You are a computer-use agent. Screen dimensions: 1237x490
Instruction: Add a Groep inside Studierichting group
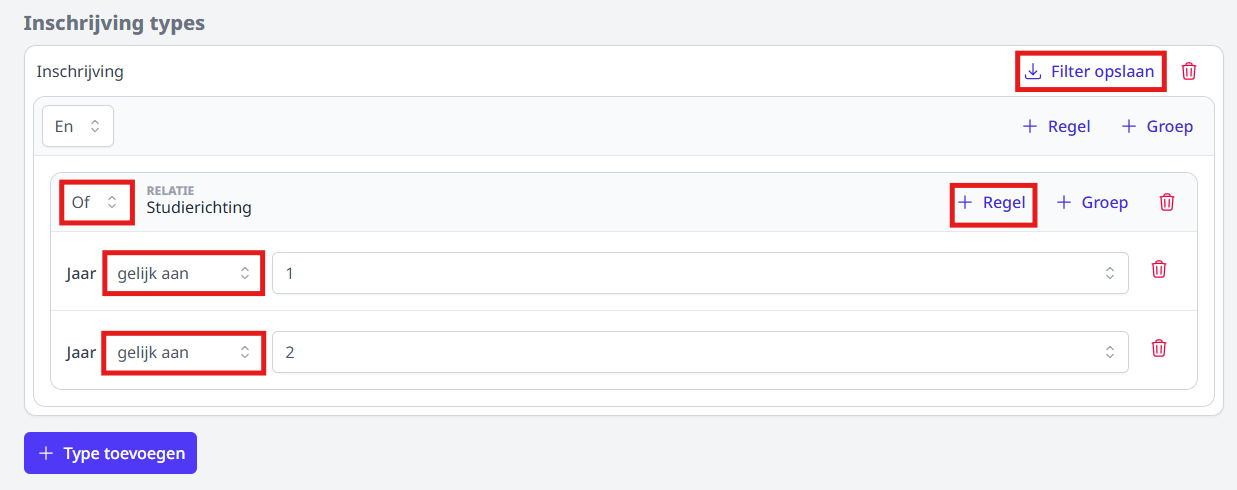[x=1092, y=202]
